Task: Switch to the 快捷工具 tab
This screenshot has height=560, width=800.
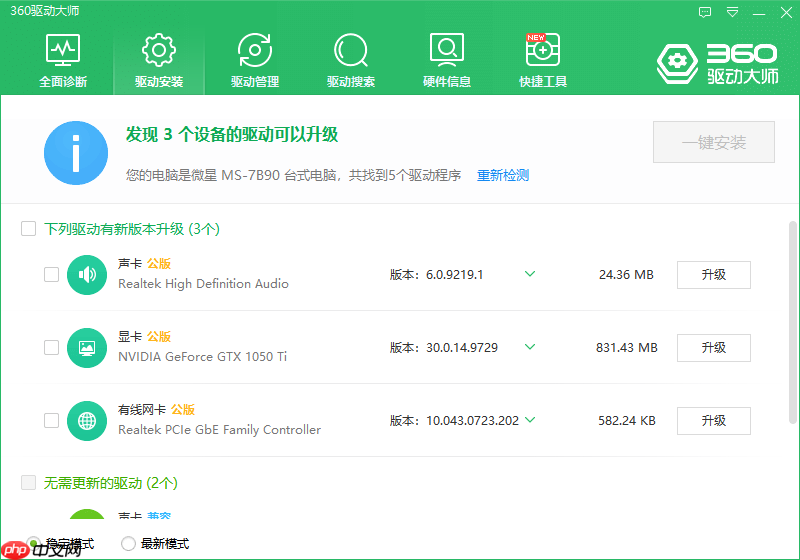Action: 543,61
